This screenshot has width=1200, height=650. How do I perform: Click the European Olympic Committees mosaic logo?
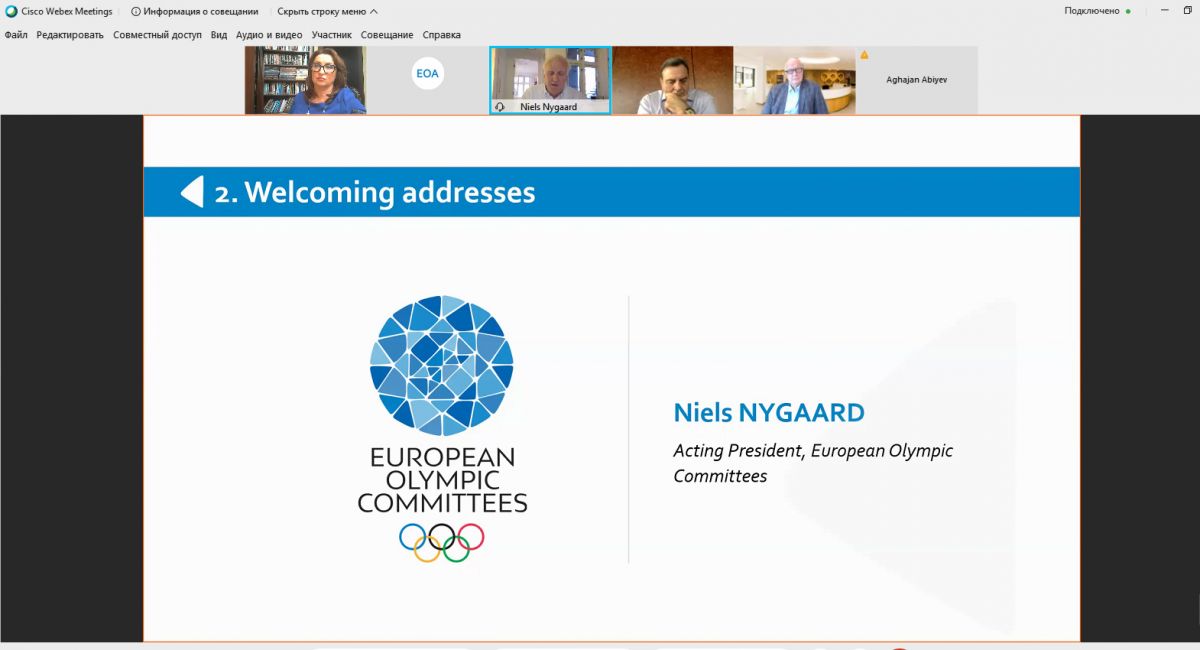pos(441,365)
